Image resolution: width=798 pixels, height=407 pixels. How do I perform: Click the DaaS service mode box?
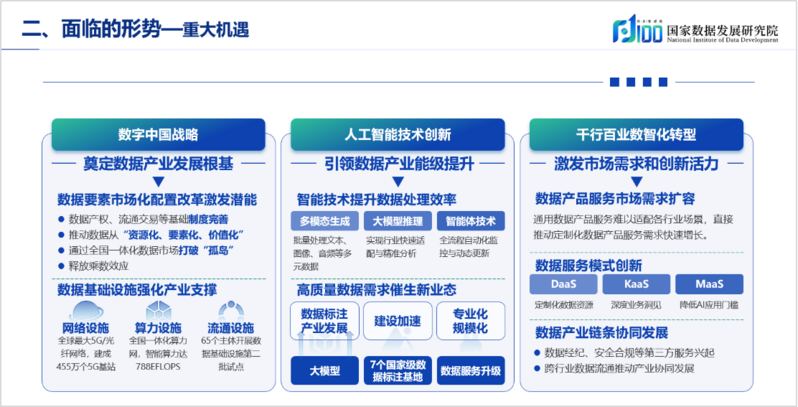(564, 285)
